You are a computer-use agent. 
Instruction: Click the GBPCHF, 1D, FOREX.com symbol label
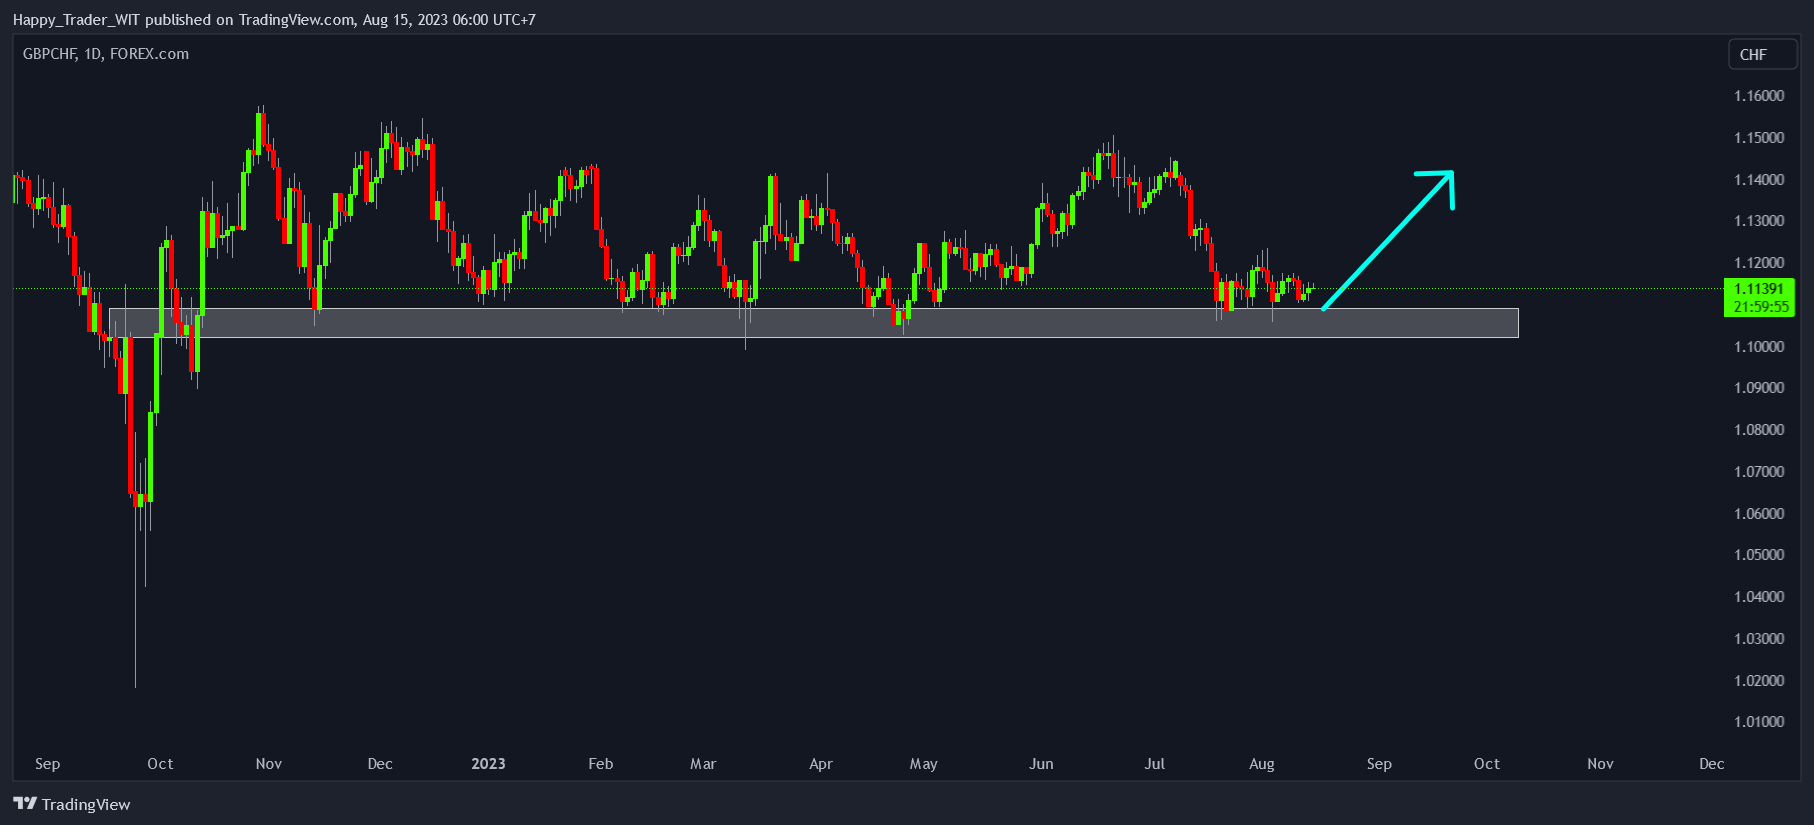[x=106, y=54]
